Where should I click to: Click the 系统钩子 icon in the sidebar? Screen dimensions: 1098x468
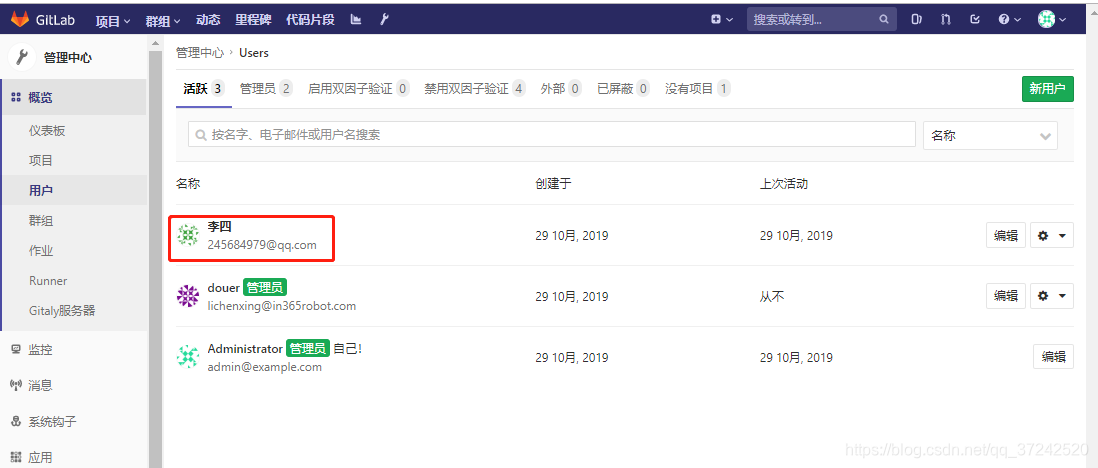click(16, 422)
